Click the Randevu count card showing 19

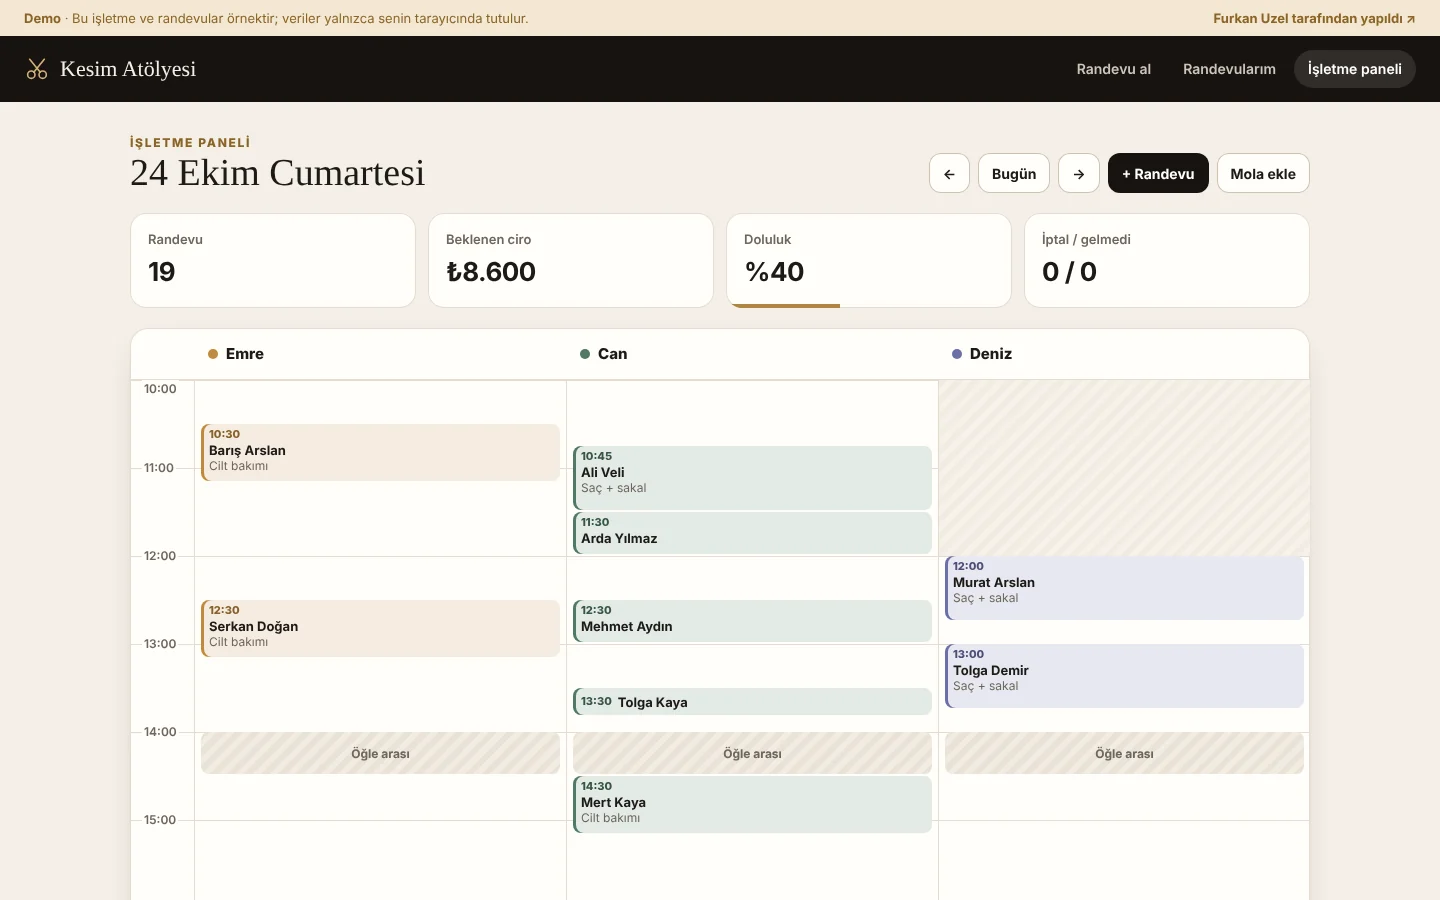click(x=273, y=260)
